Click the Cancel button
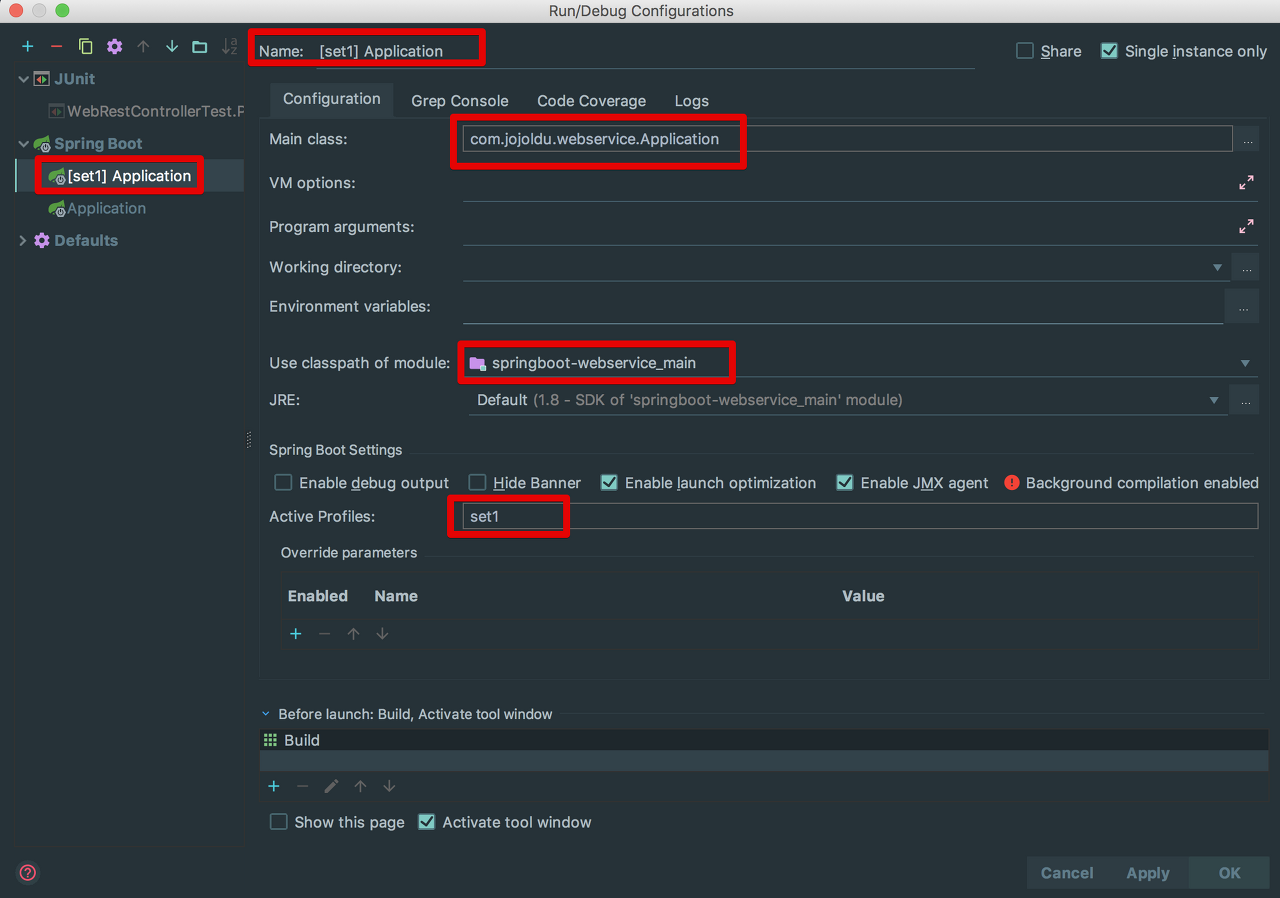1280x898 pixels. coord(1067,873)
